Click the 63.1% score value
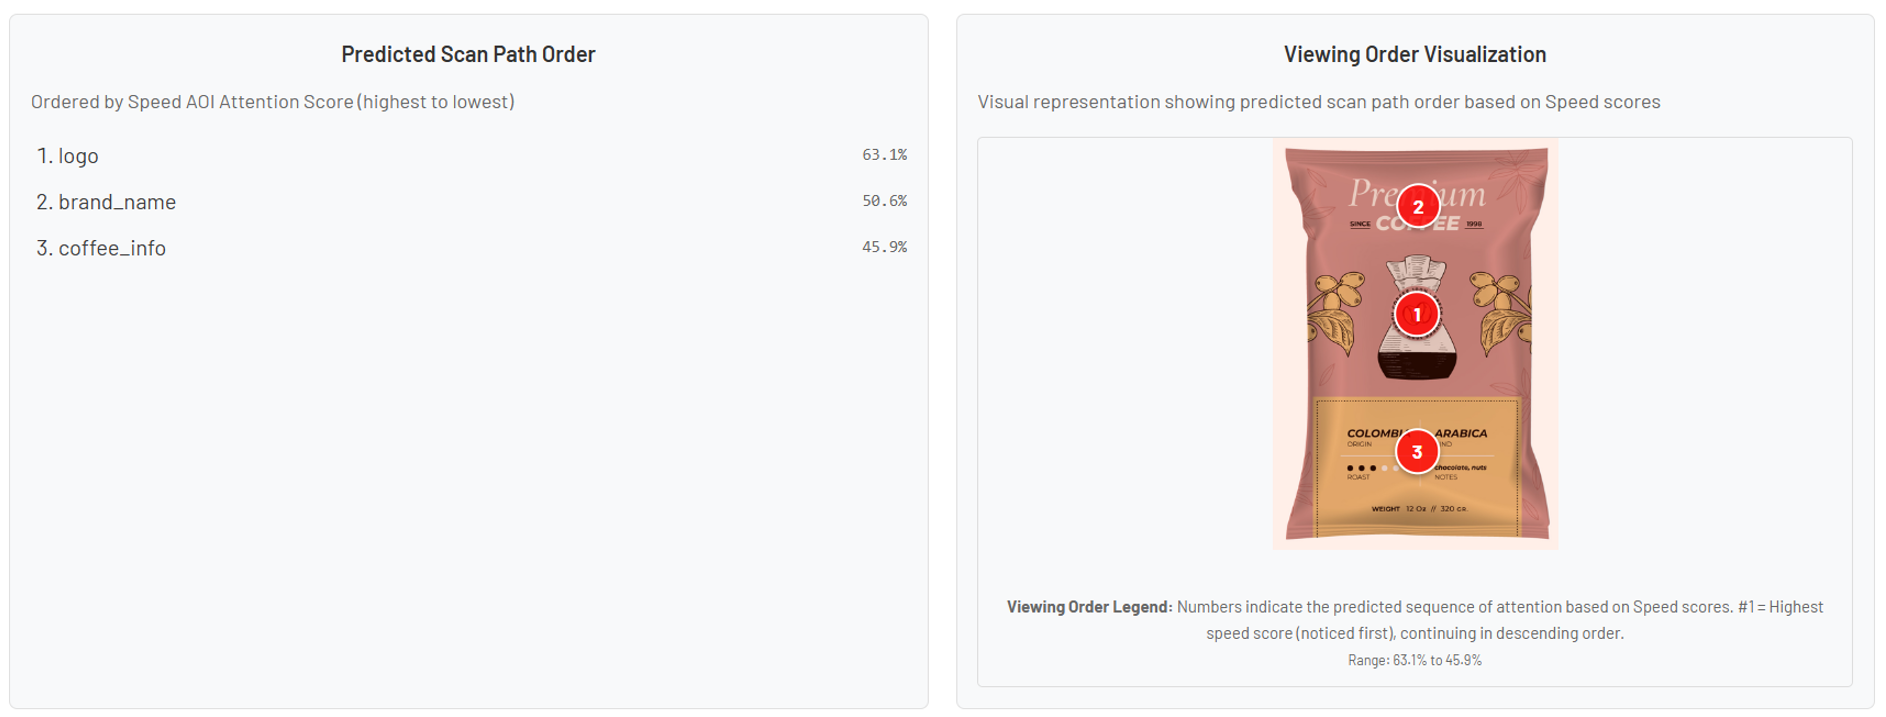1886x717 pixels. pos(884,155)
